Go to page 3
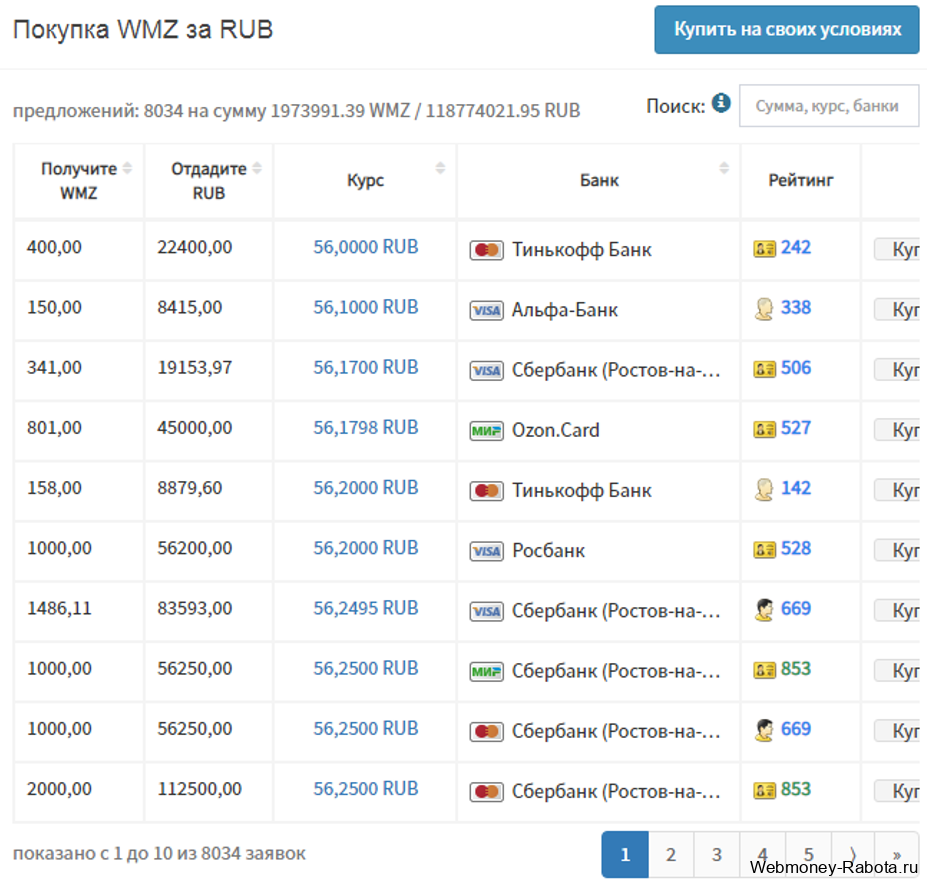 pyautogui.click(x=717, y=854)
